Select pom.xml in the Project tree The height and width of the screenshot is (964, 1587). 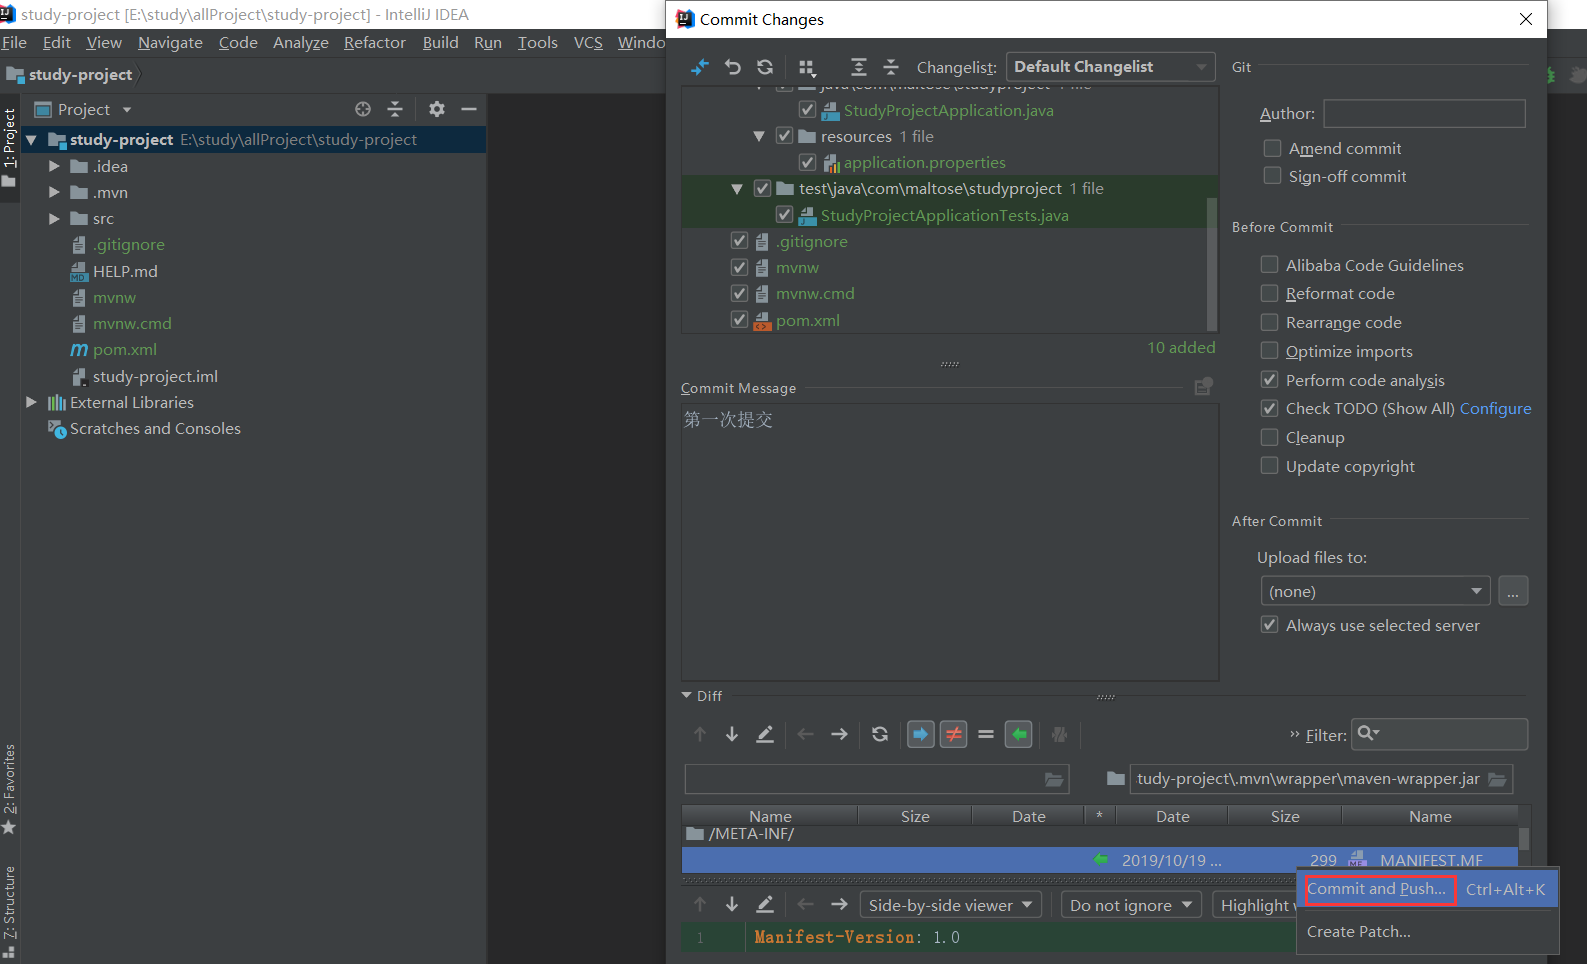pyautogui.click(x=125, y=350)
